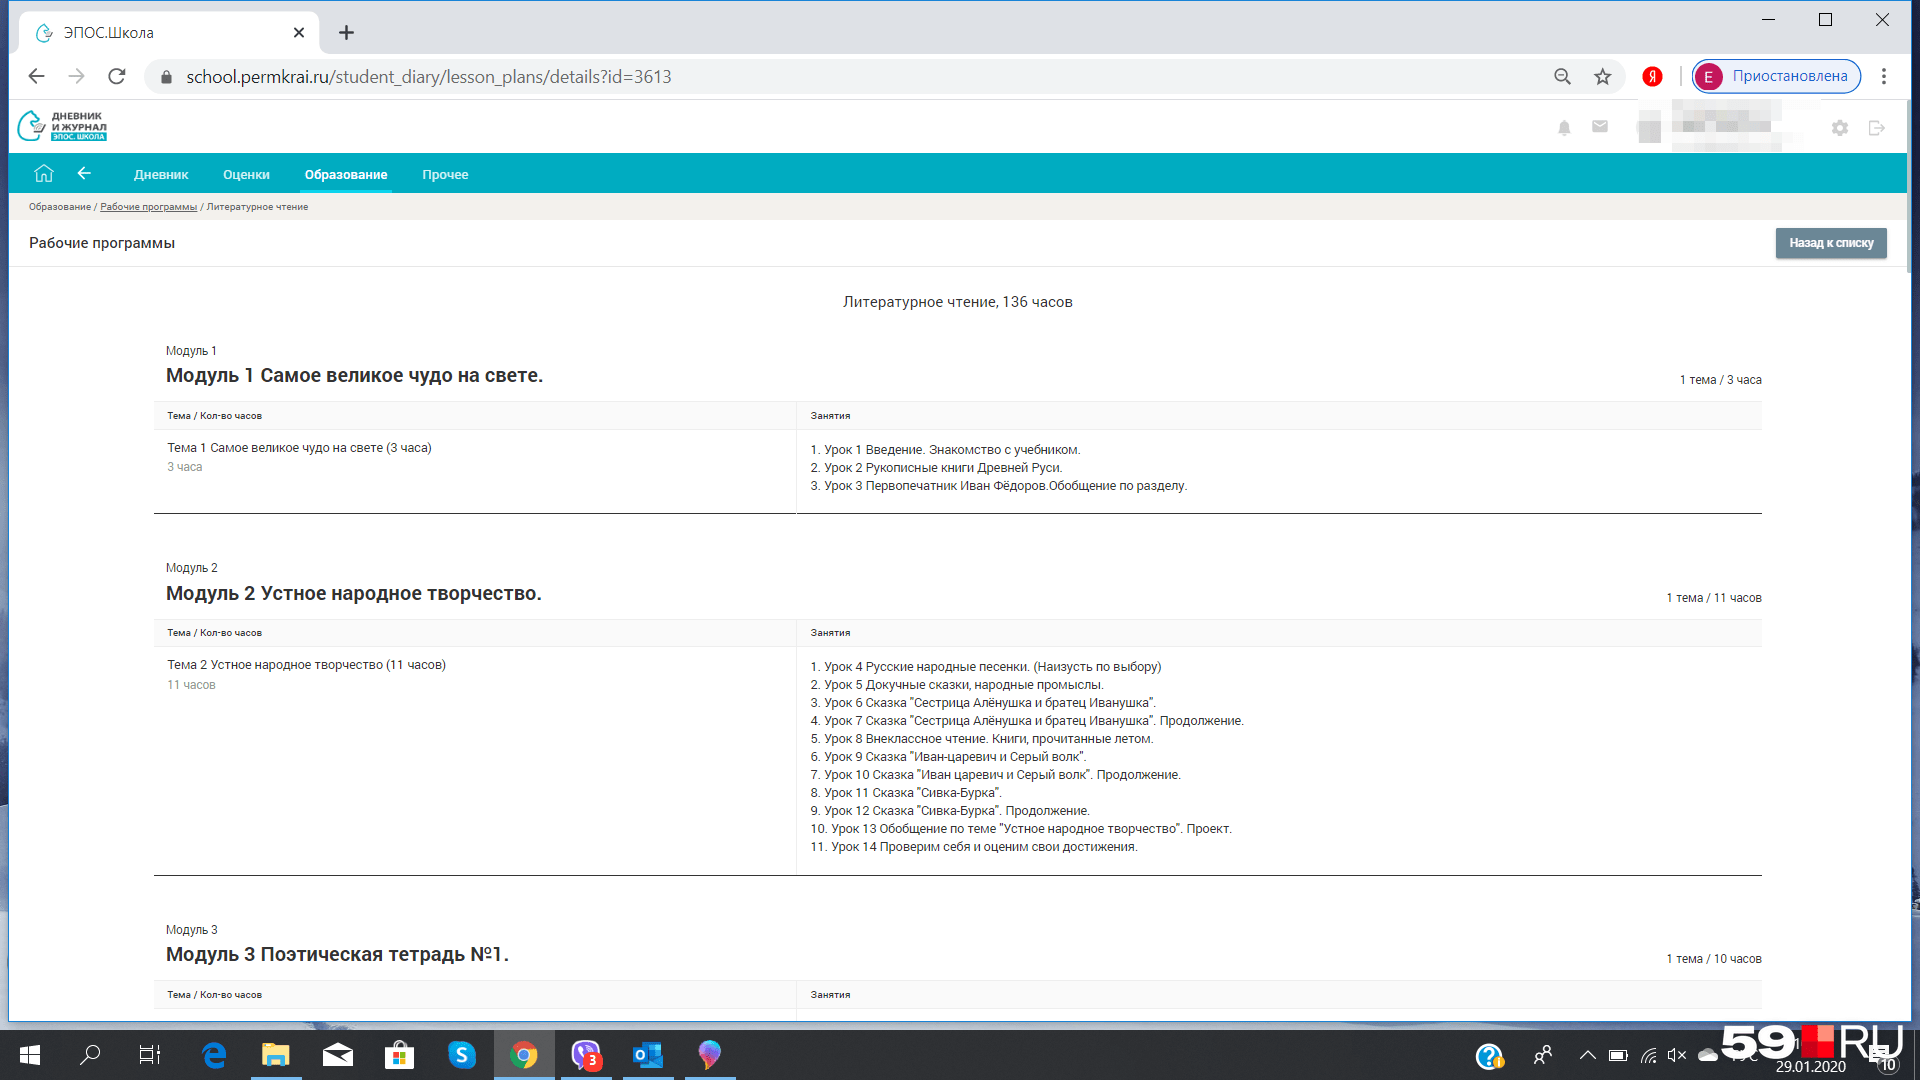Open Microsoft Store from taskbar
Image resolution: width=1920 pixels, height=1080 pixels.
(x=400, y=1055)
